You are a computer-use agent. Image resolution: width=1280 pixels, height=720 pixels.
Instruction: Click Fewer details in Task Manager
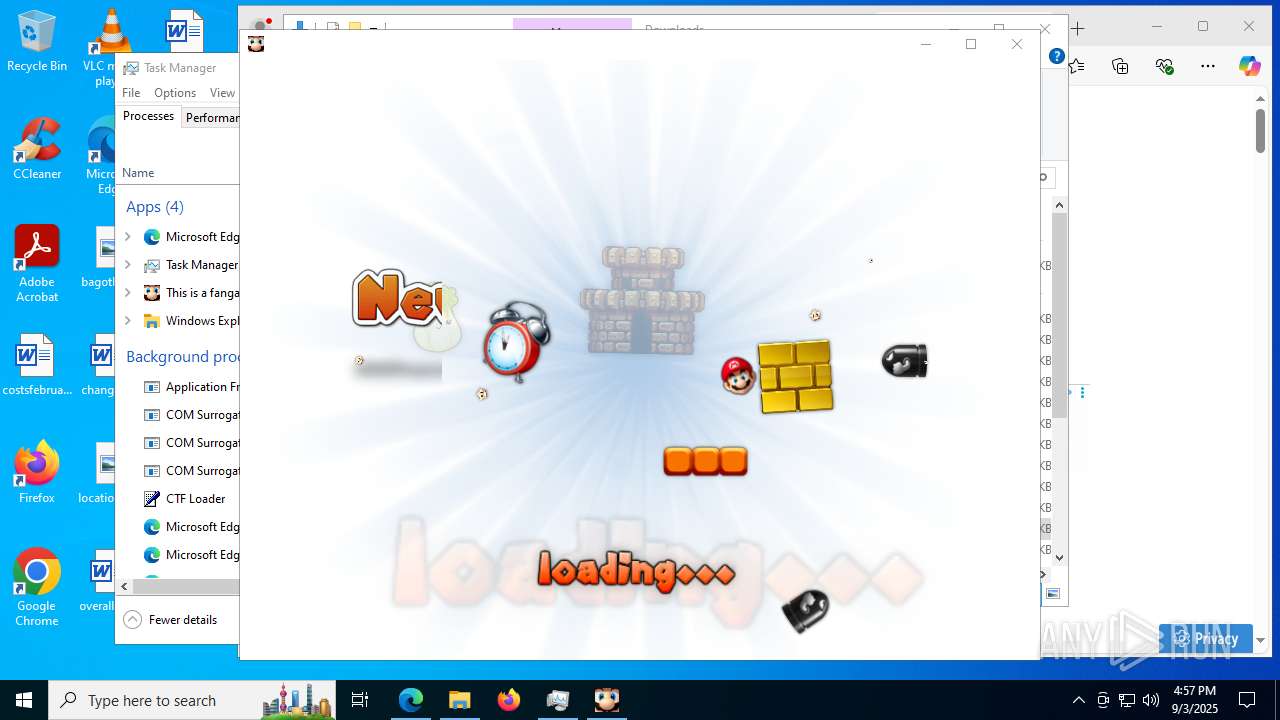(171, 620)
